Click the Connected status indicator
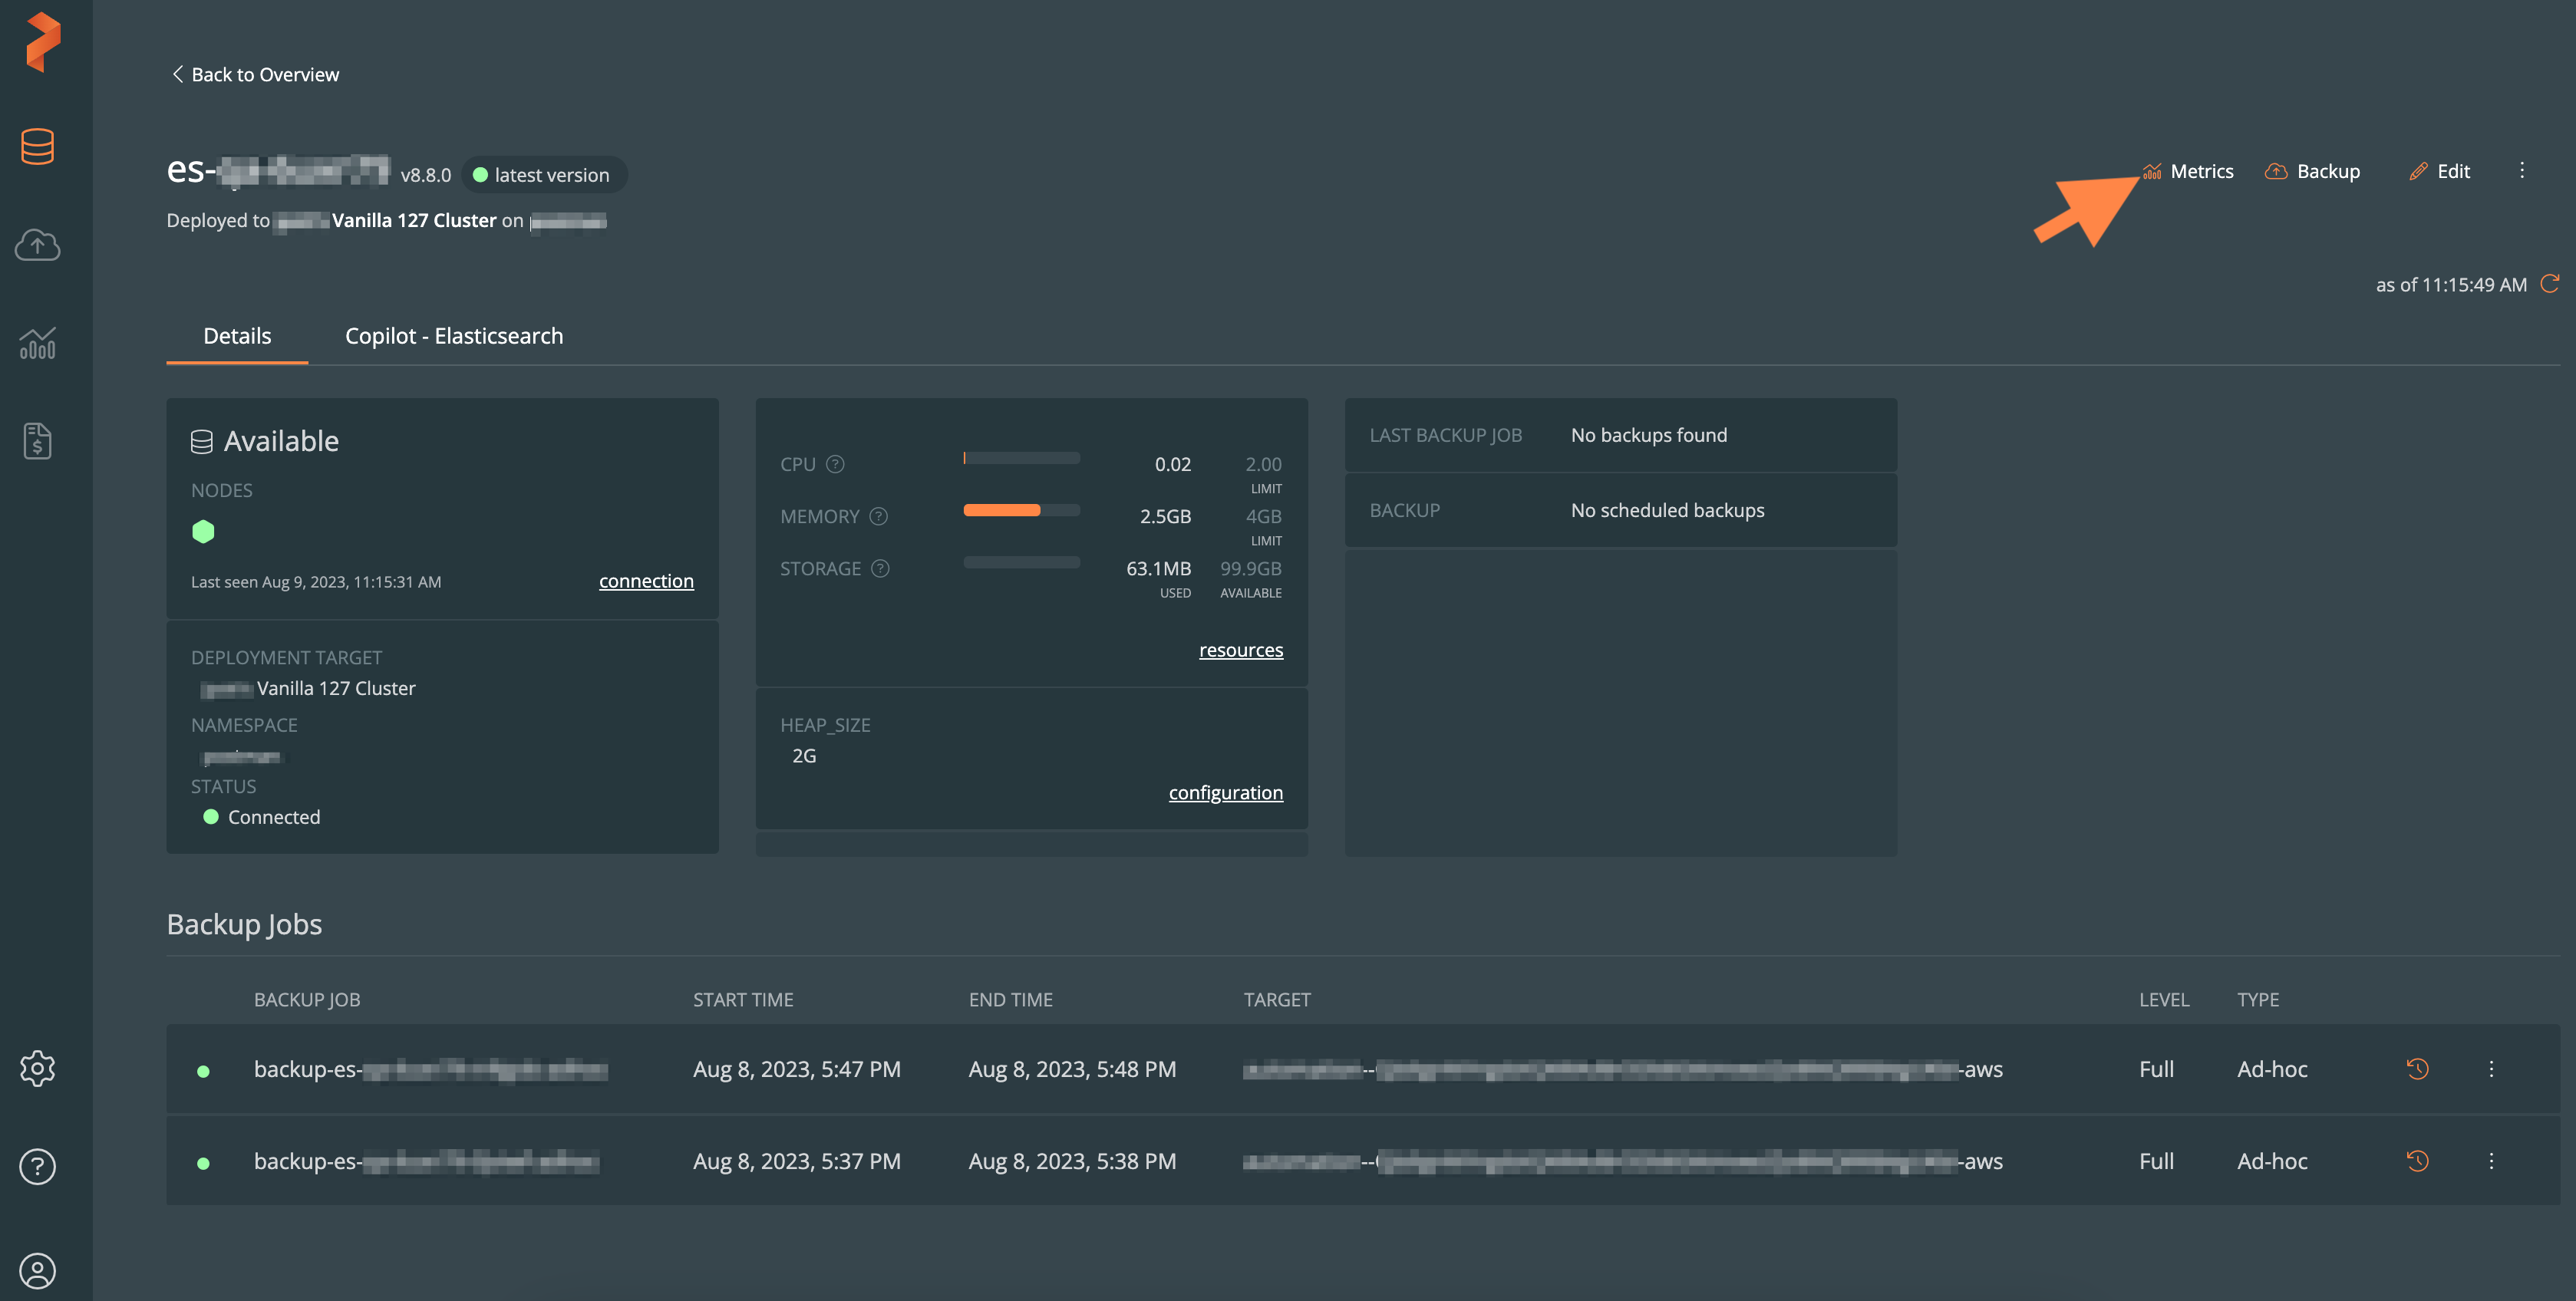2576x1301 pixels. point(262,817)
